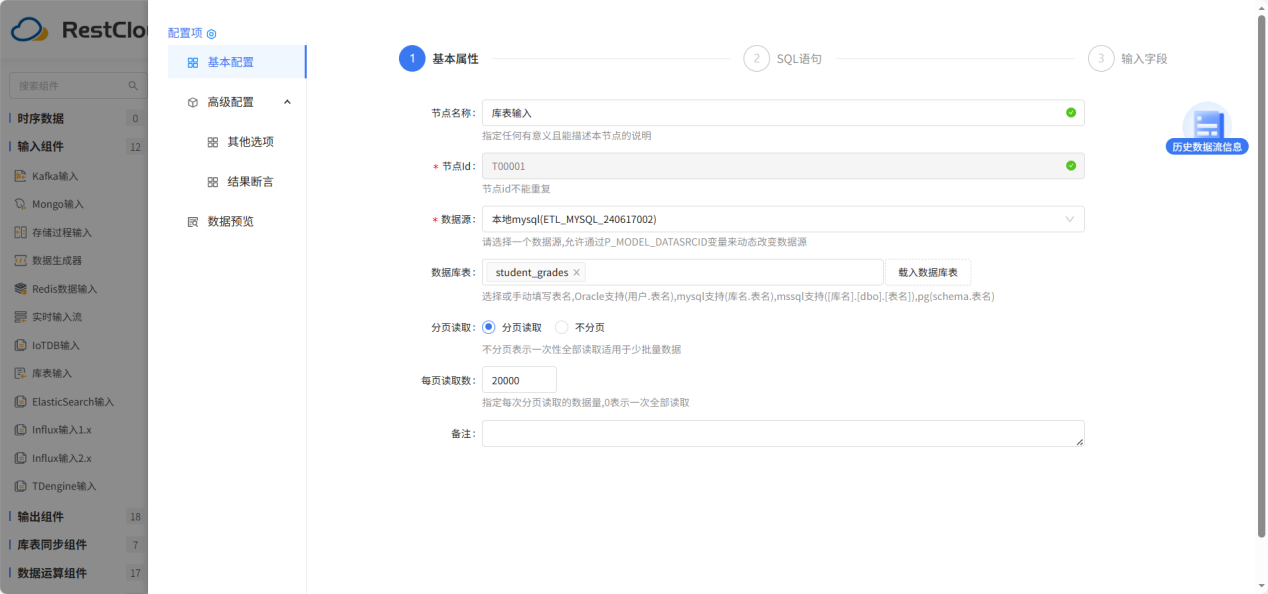Remove the student_grades table tag

(x=577, y=272)
